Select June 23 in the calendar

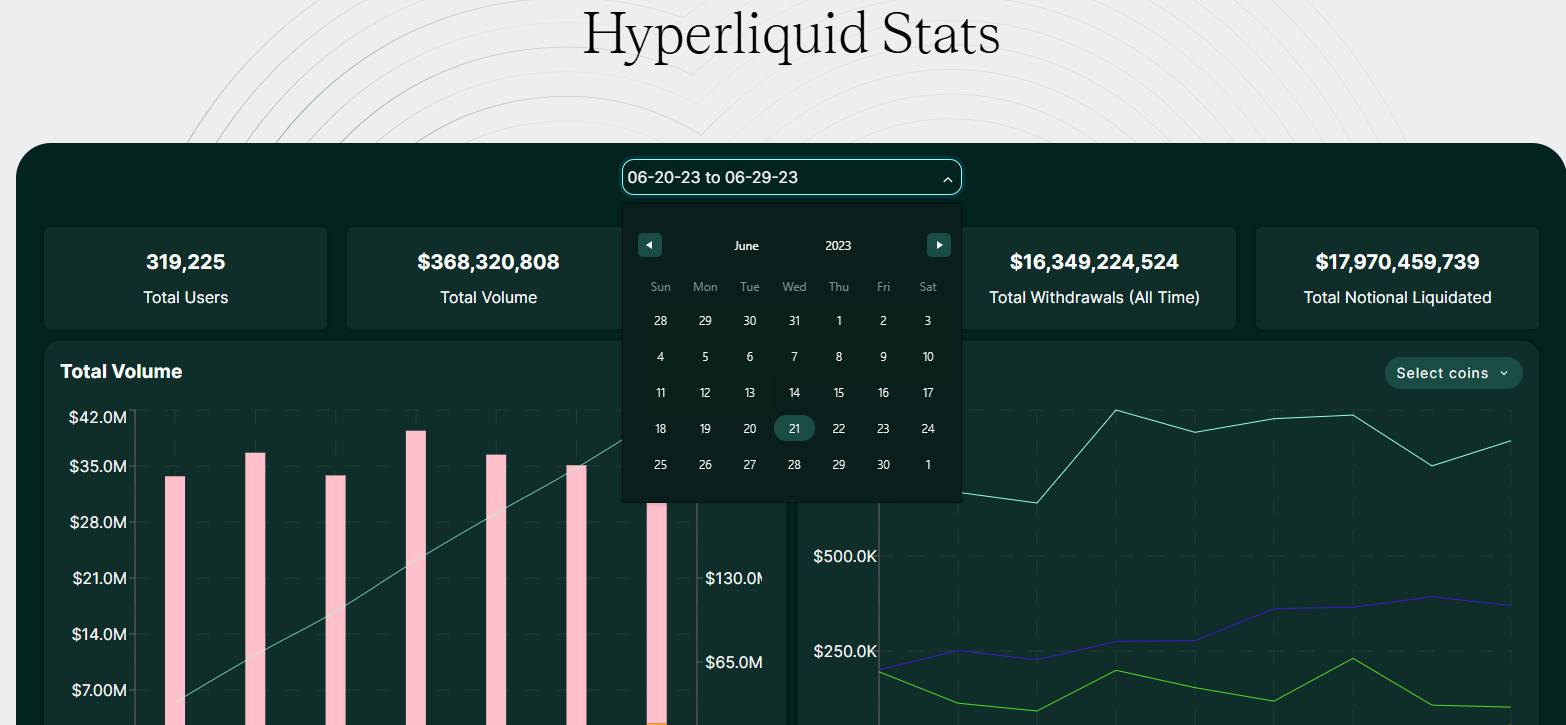coord(883,428)
